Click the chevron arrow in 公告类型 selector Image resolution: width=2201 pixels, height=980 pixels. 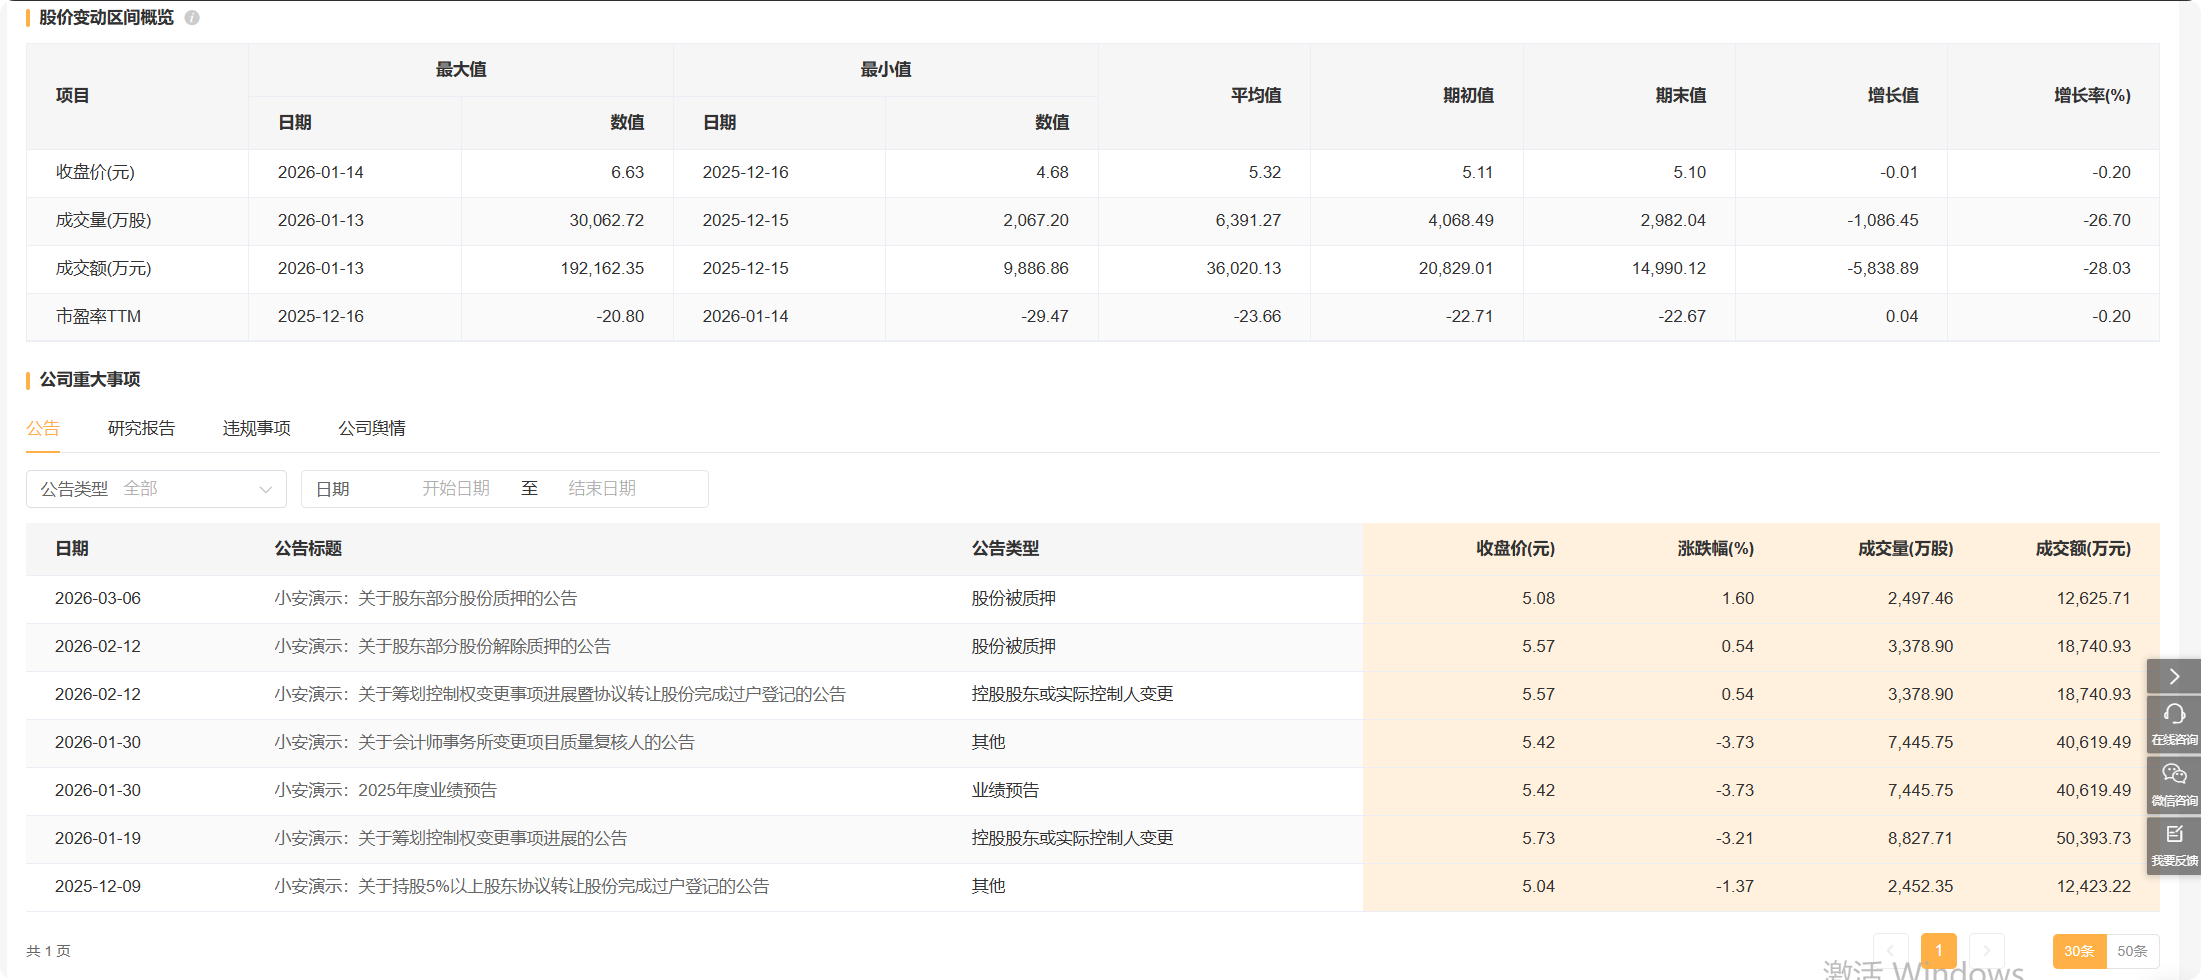pos(265,489)
